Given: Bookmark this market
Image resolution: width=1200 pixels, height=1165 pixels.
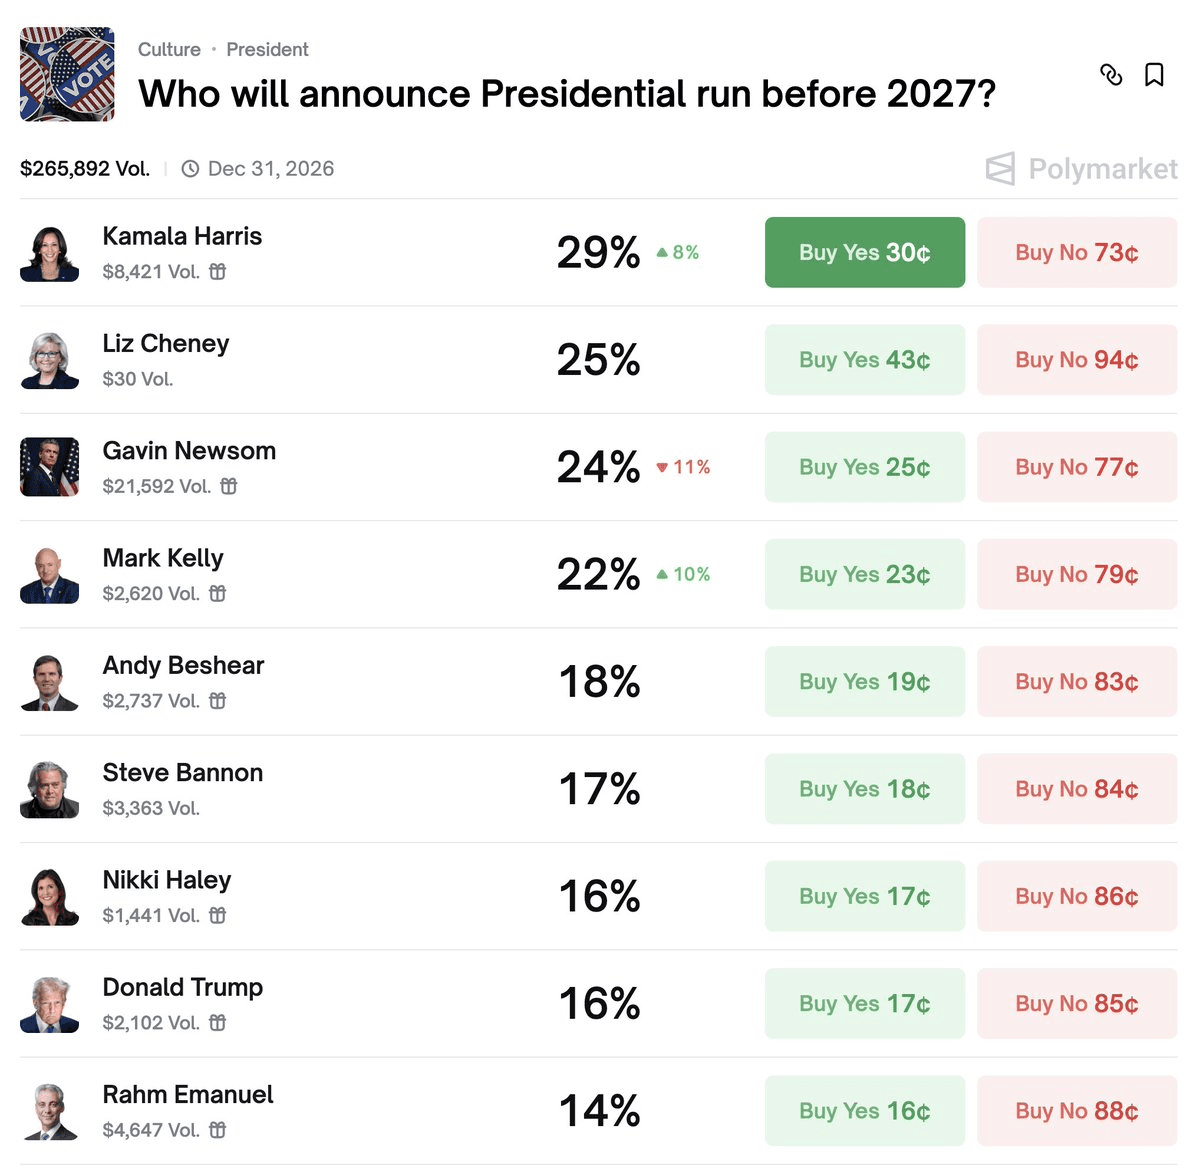Looking at the screenshot, I should [1154, 75].
